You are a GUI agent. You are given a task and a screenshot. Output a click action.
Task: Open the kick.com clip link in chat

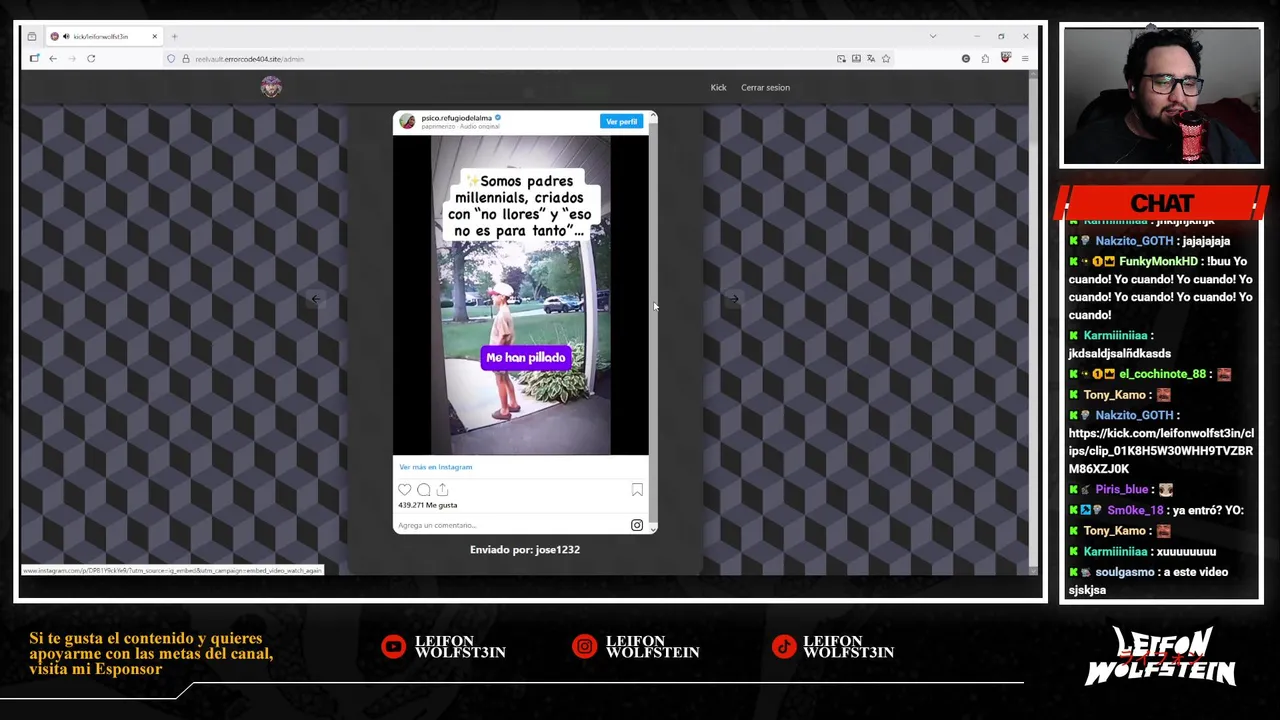[1161, 451]
